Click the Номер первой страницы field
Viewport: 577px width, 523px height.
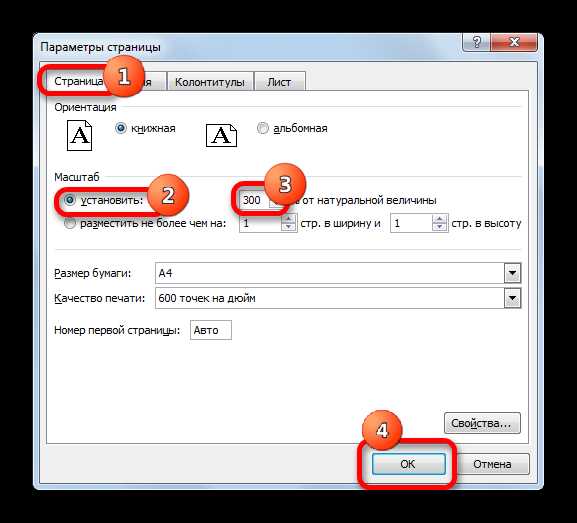(211, 330)
